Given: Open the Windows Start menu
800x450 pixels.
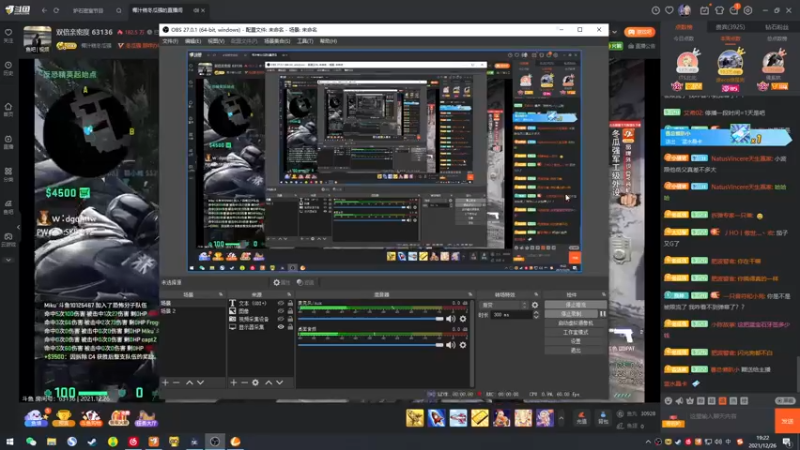Looking at the screenshot, I should [x=10, y=441].
